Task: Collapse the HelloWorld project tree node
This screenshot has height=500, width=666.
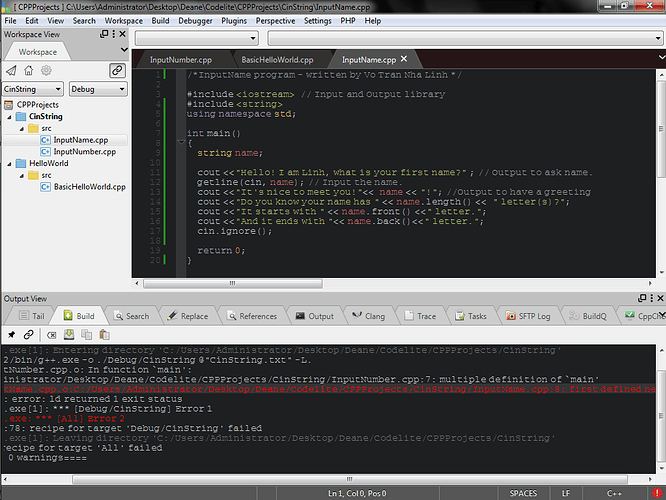Action: click(6, 163)
